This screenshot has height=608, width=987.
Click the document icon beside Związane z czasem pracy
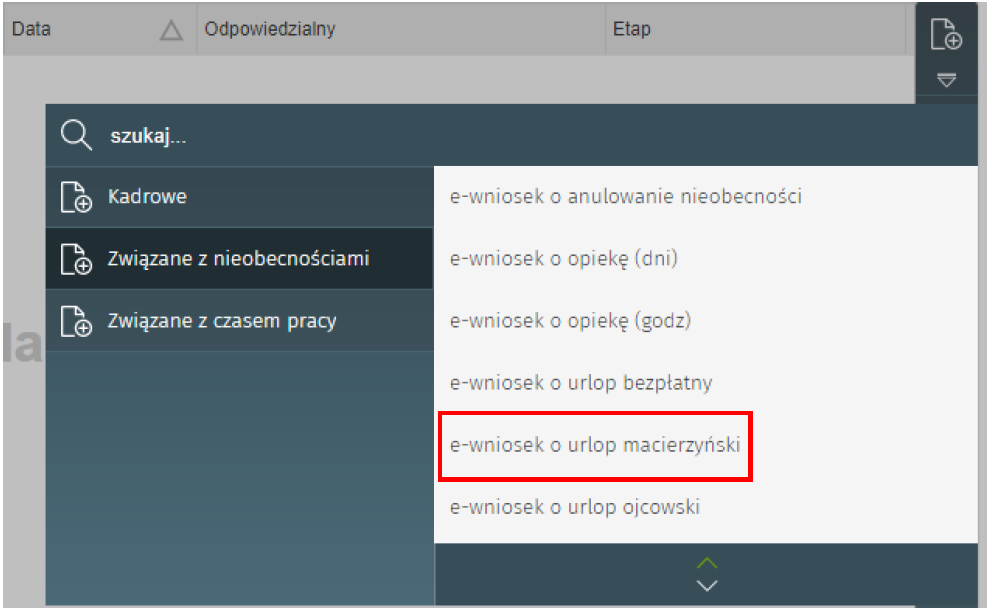tap(76, 322)
